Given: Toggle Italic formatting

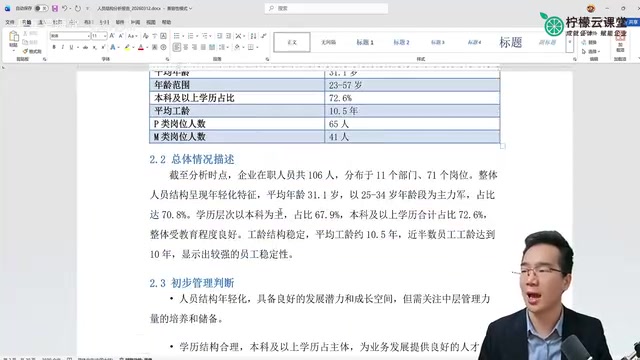Looking at the screenshot, I should (x=62, y=47).
